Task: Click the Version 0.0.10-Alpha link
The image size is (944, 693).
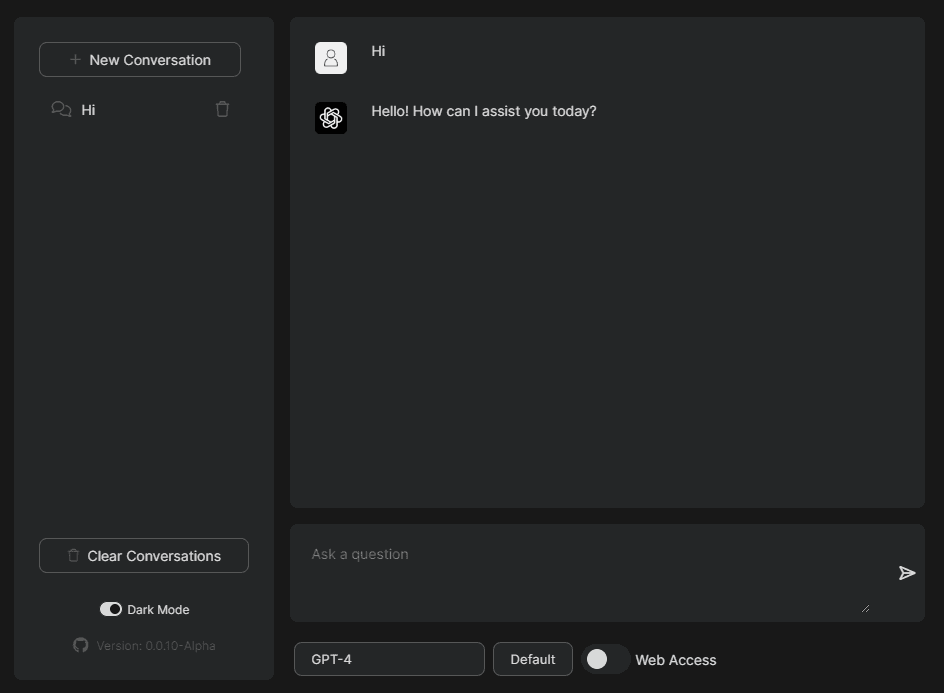Action: [x=155, y=646]
